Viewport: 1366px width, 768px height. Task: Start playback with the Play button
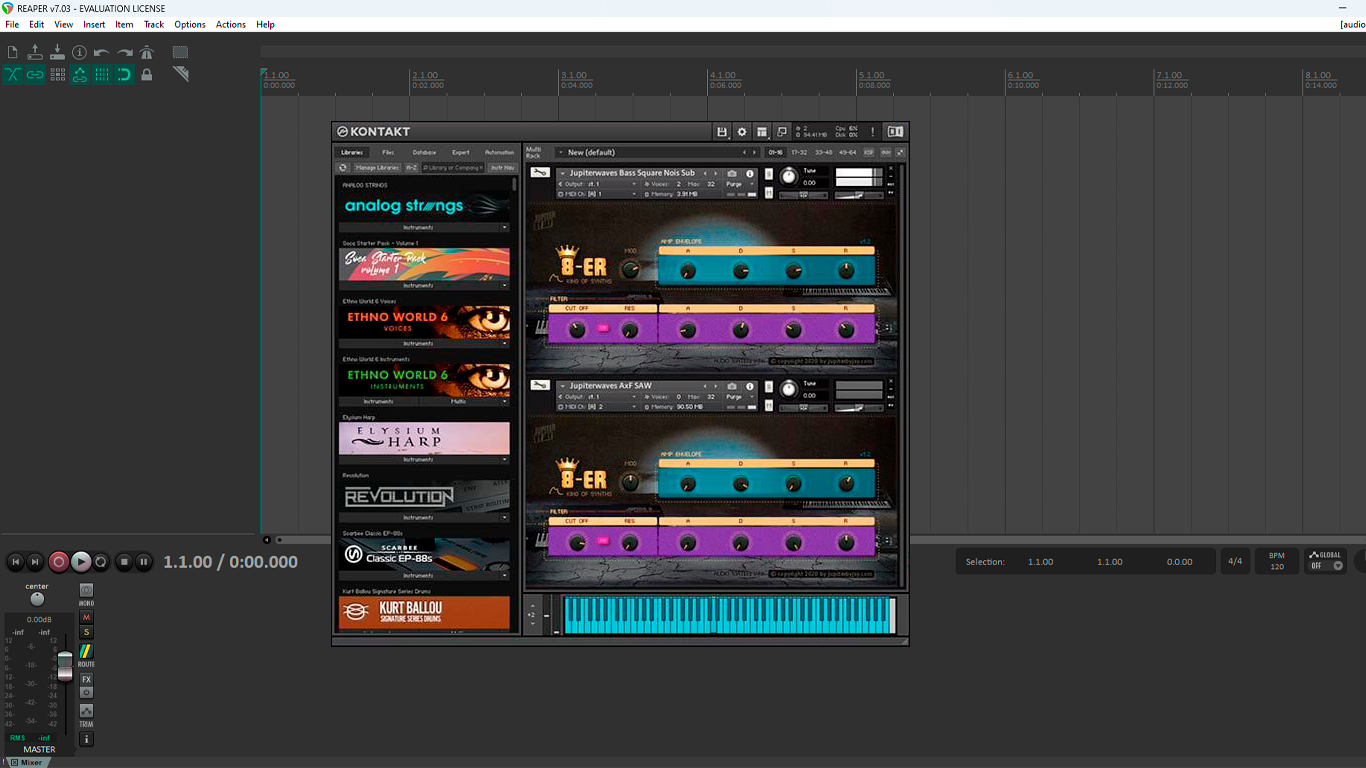coord(81,562)
